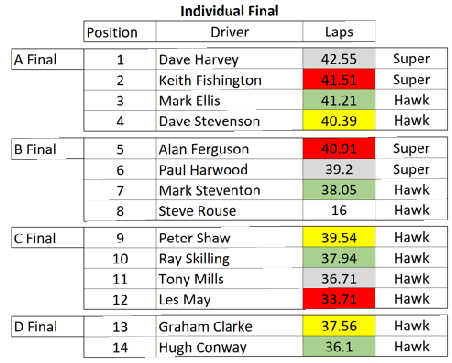This screenshot has height=363, width=452.
Task: Click the B Final label cell
Action: [48, 149]
